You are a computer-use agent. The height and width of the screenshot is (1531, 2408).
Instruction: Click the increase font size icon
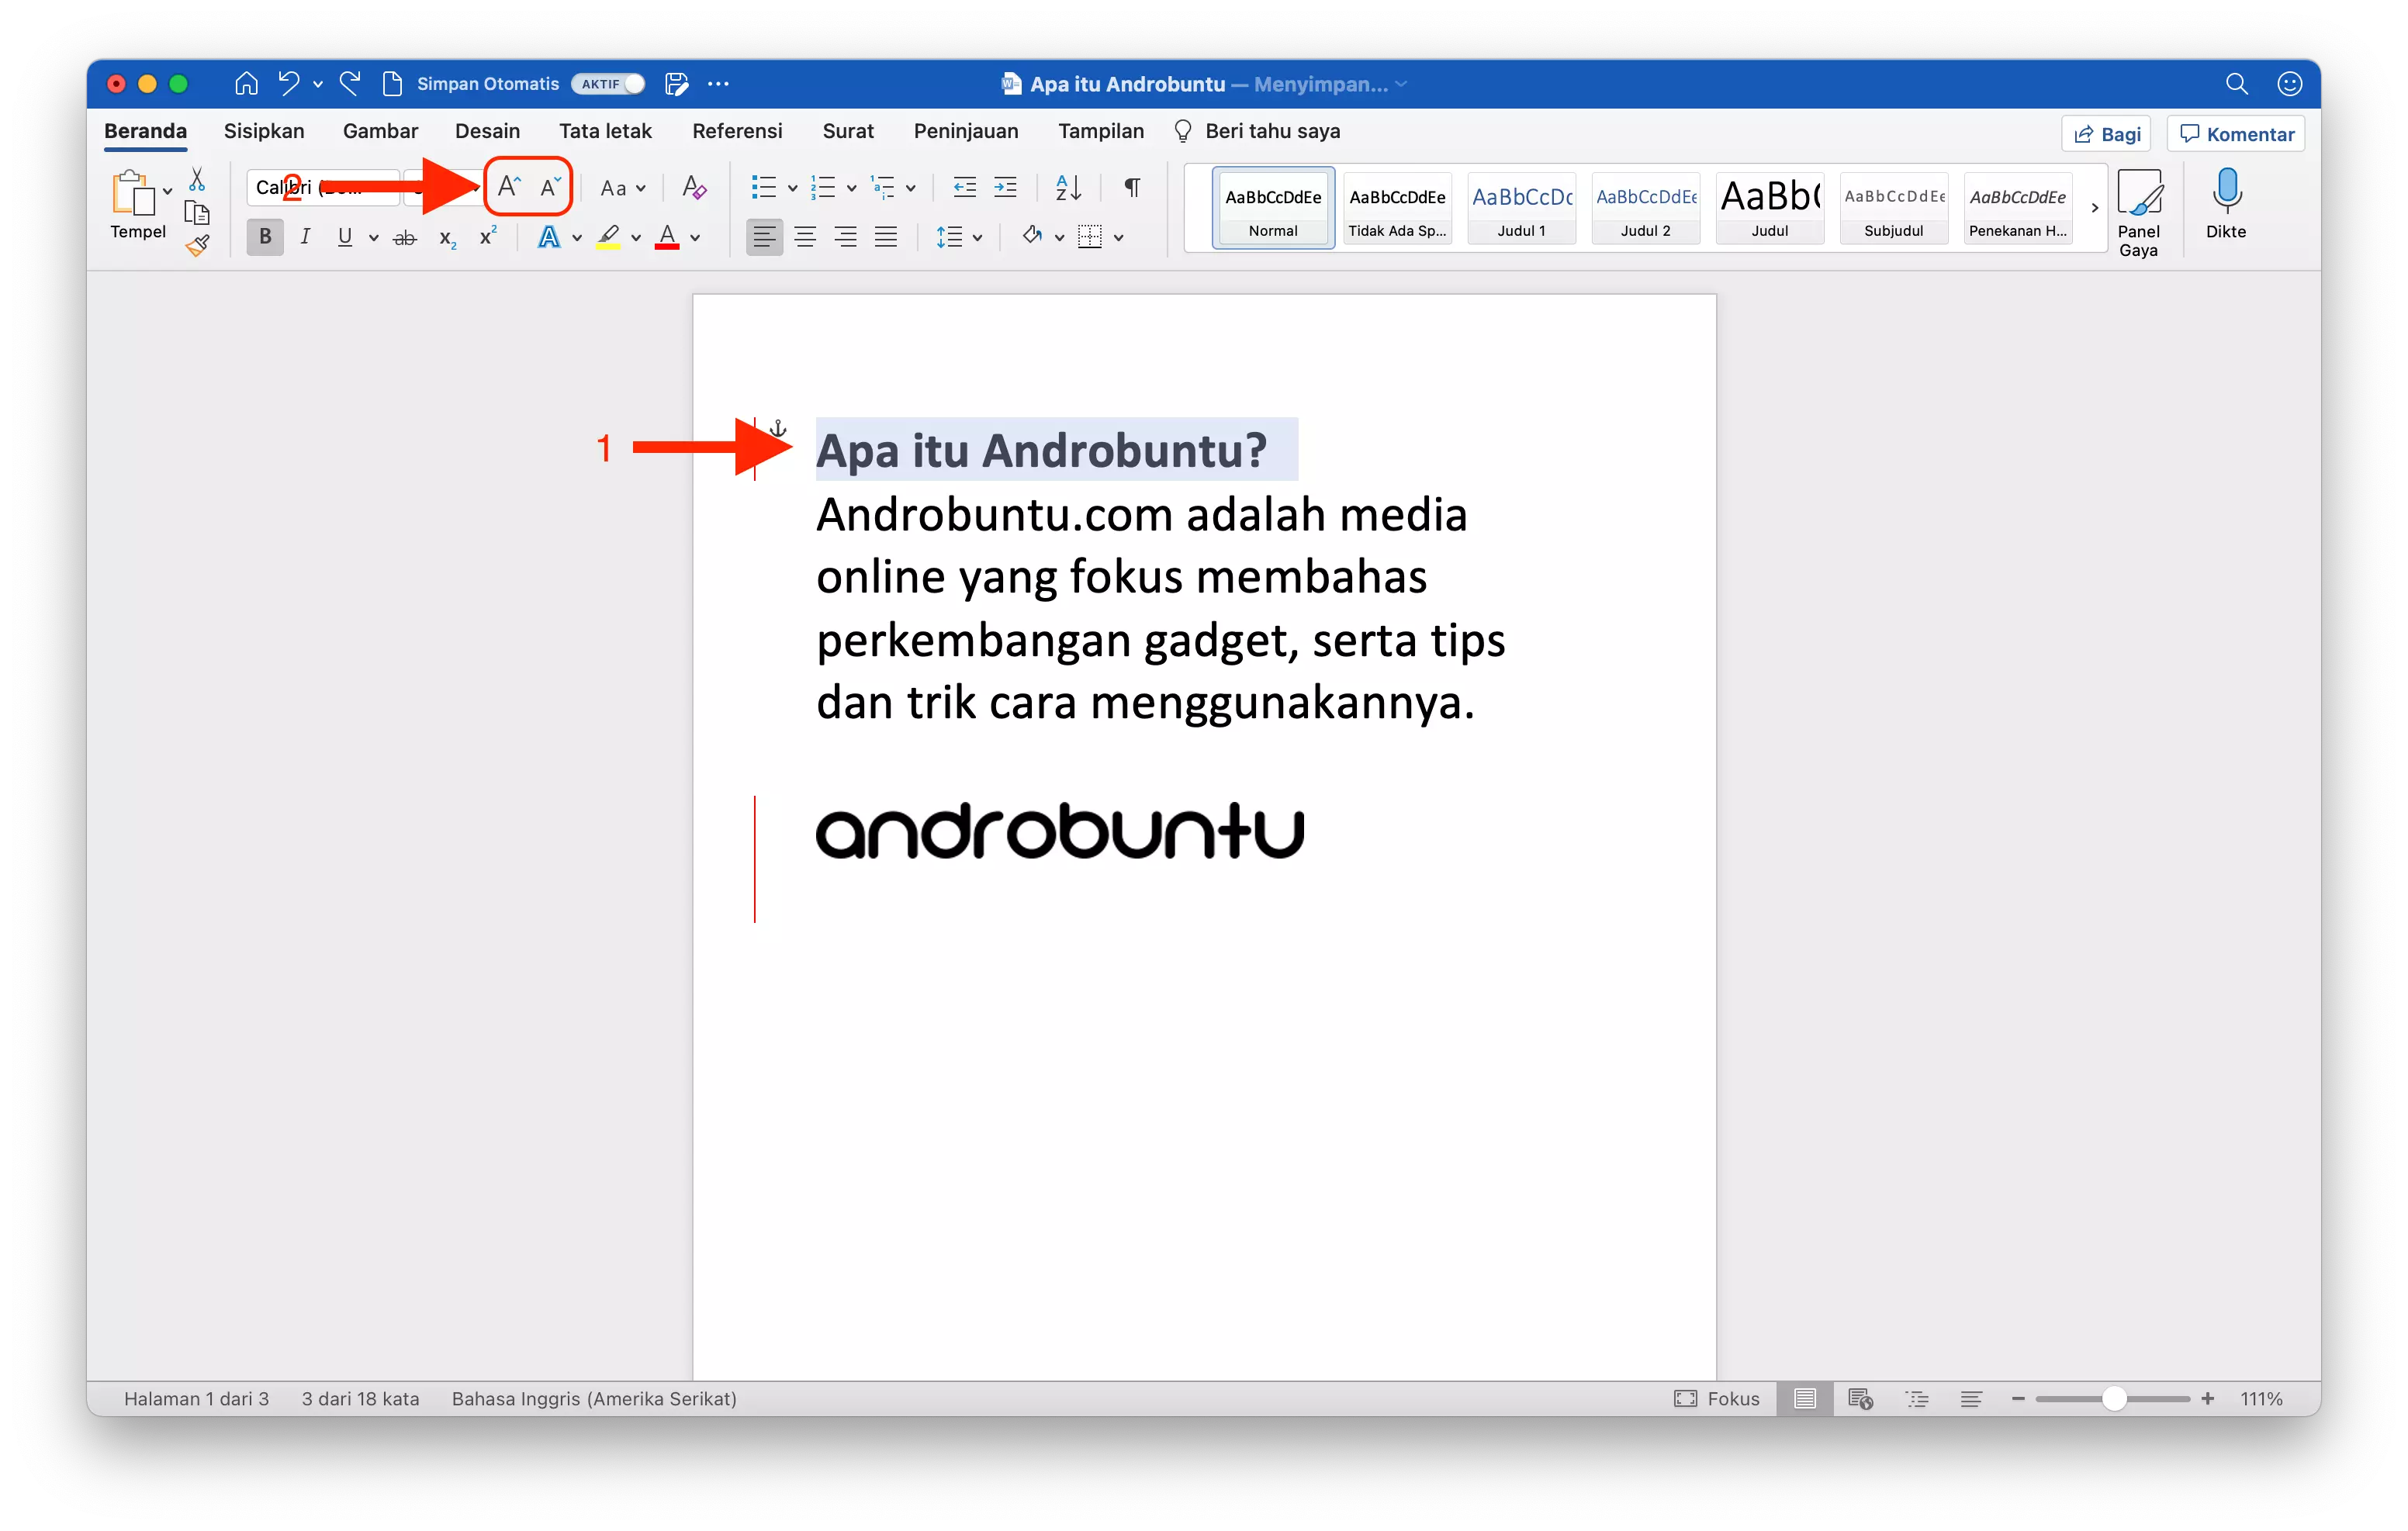507,185
